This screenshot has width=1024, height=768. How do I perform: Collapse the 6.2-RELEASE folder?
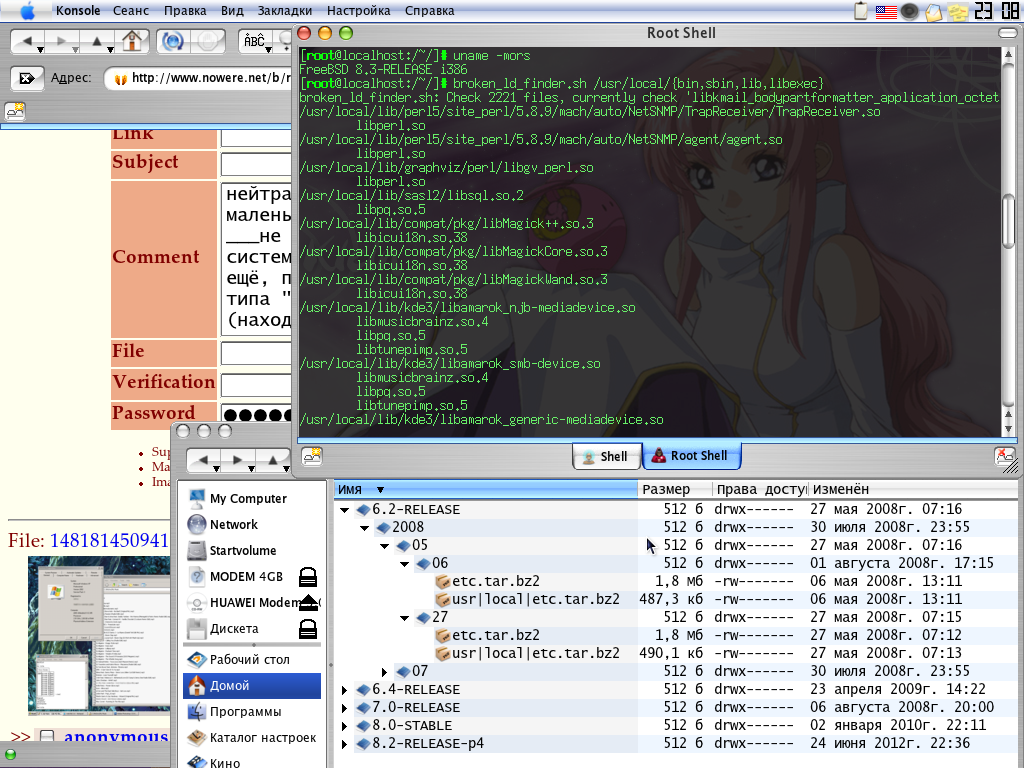point(345,510)
